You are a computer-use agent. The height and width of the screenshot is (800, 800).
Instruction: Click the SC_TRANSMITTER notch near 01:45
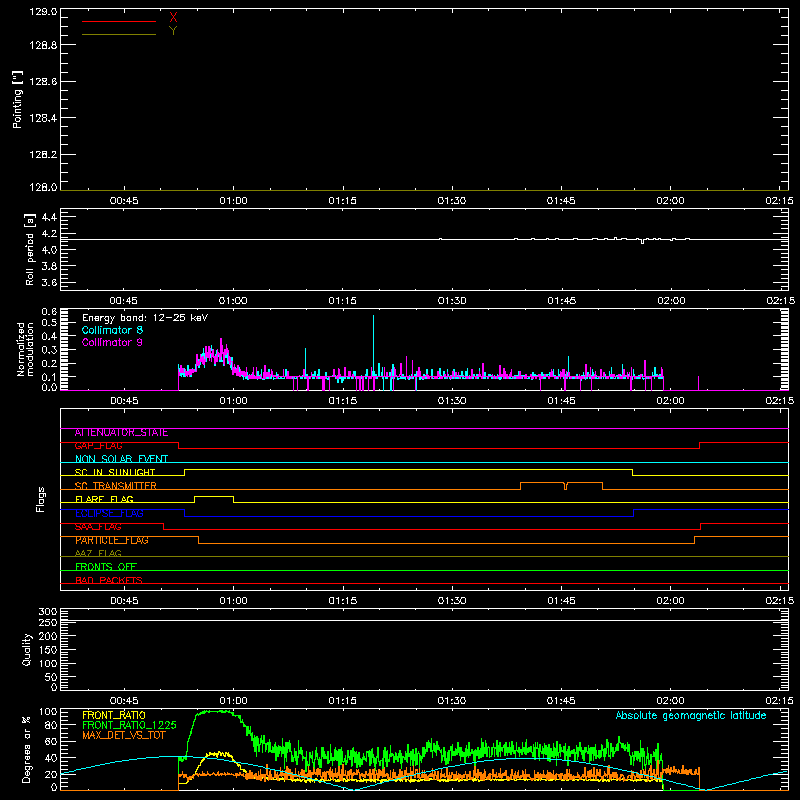pyautogui.click(x=565, y=486)
